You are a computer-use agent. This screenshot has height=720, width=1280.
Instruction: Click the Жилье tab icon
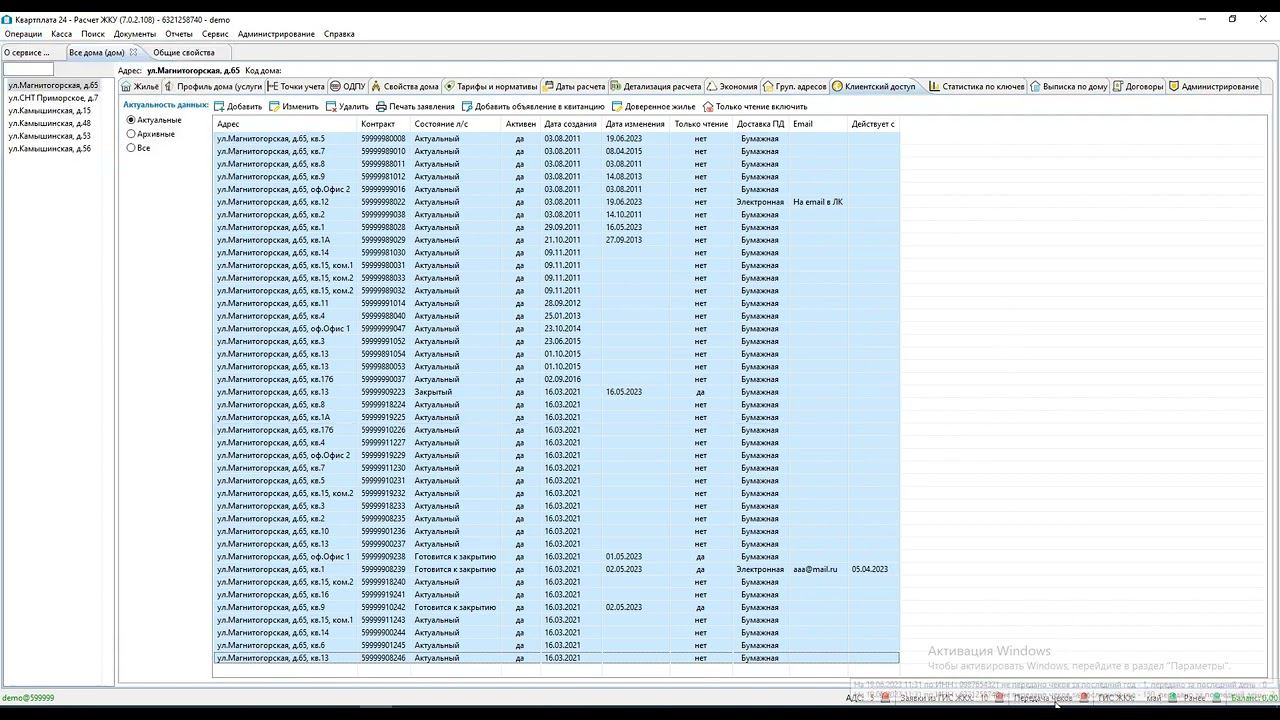click(126, 87)
